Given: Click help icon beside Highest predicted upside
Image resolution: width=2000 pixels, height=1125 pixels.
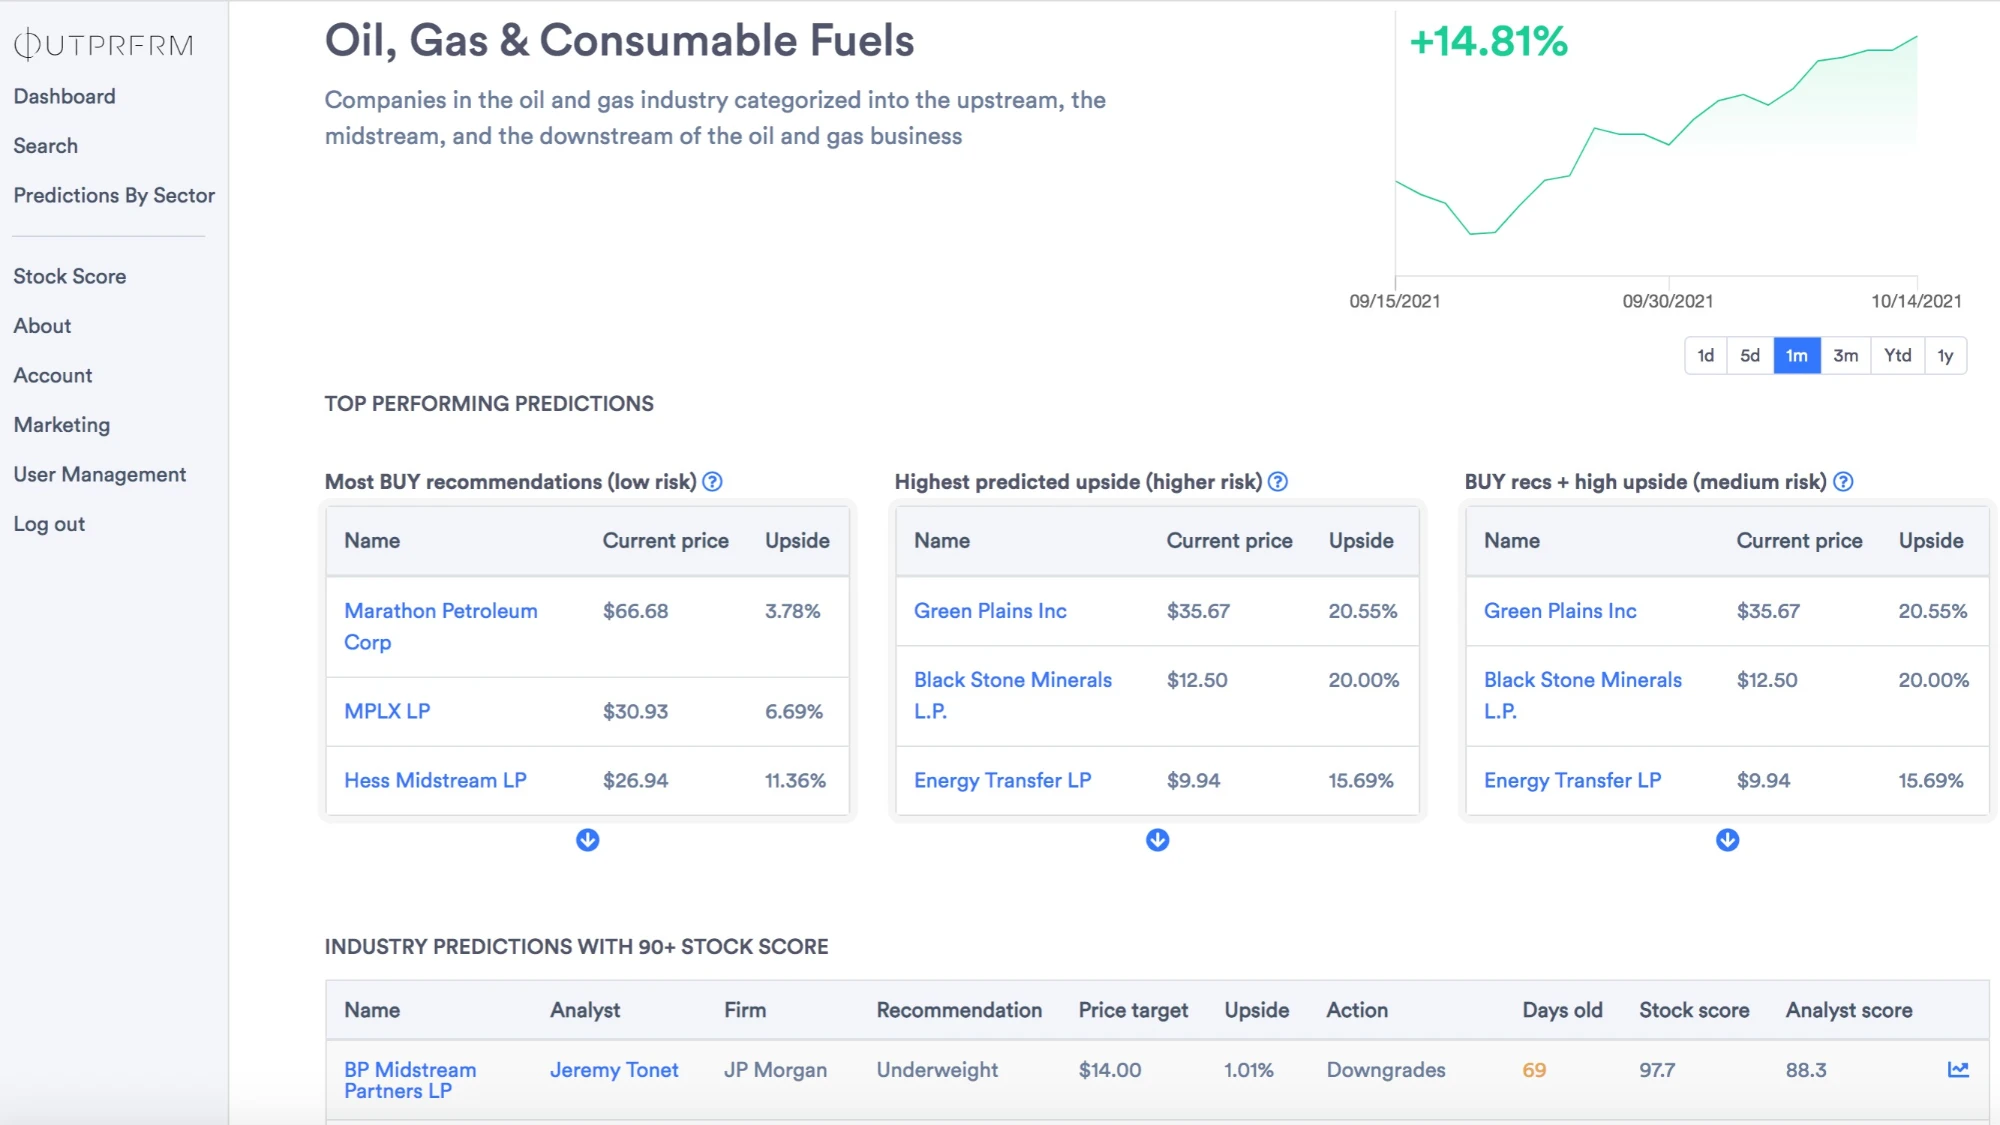Looking at the screenshot, I should pos(1277,482).
